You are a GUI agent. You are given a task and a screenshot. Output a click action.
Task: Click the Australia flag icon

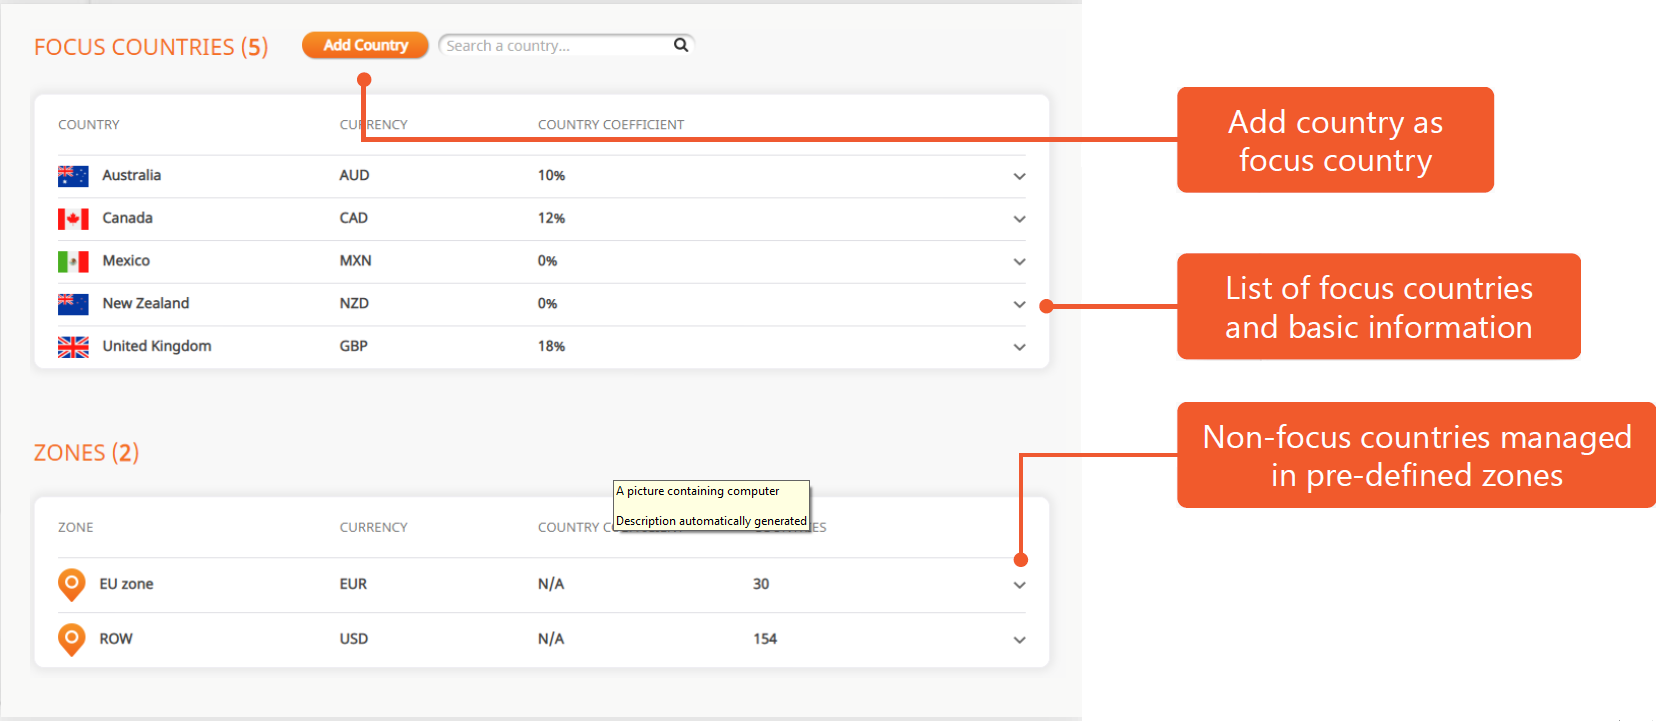73,176
